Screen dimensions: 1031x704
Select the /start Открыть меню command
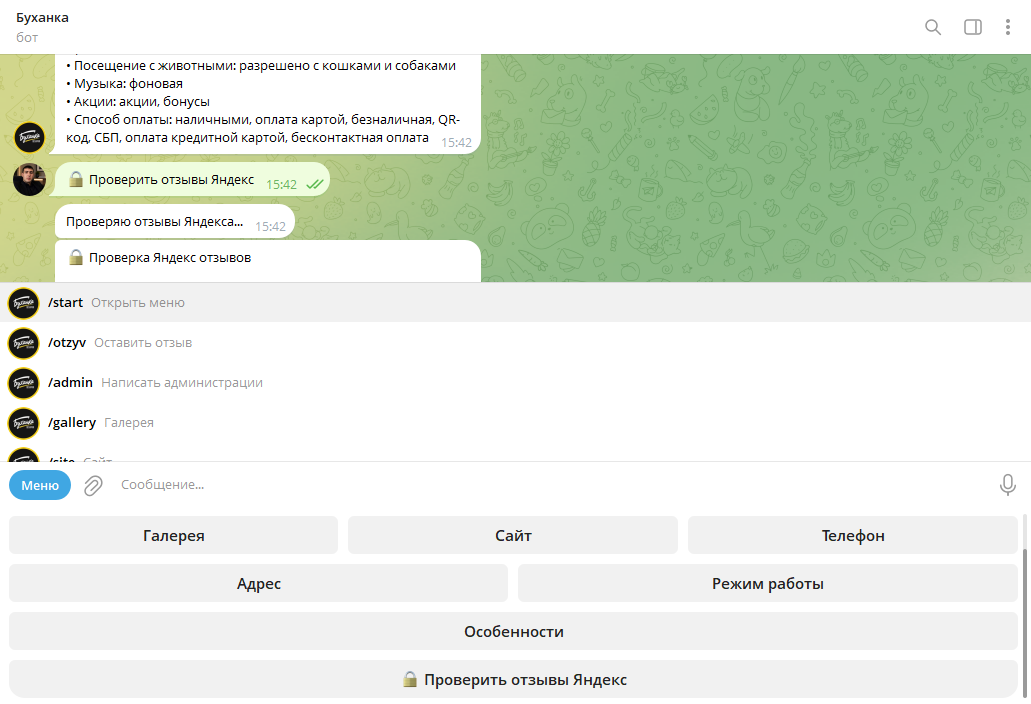point(516,302)
